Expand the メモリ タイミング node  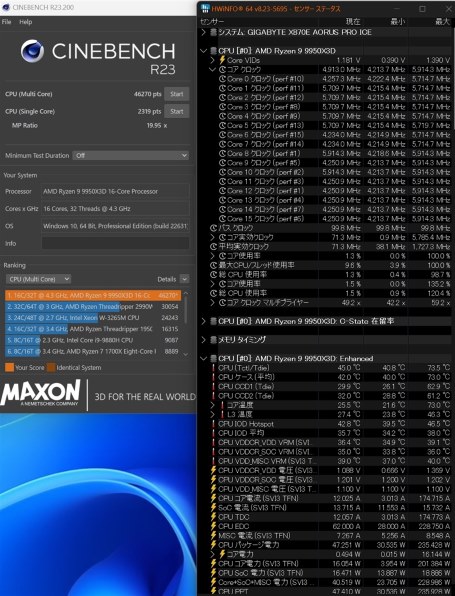[203, 340]
